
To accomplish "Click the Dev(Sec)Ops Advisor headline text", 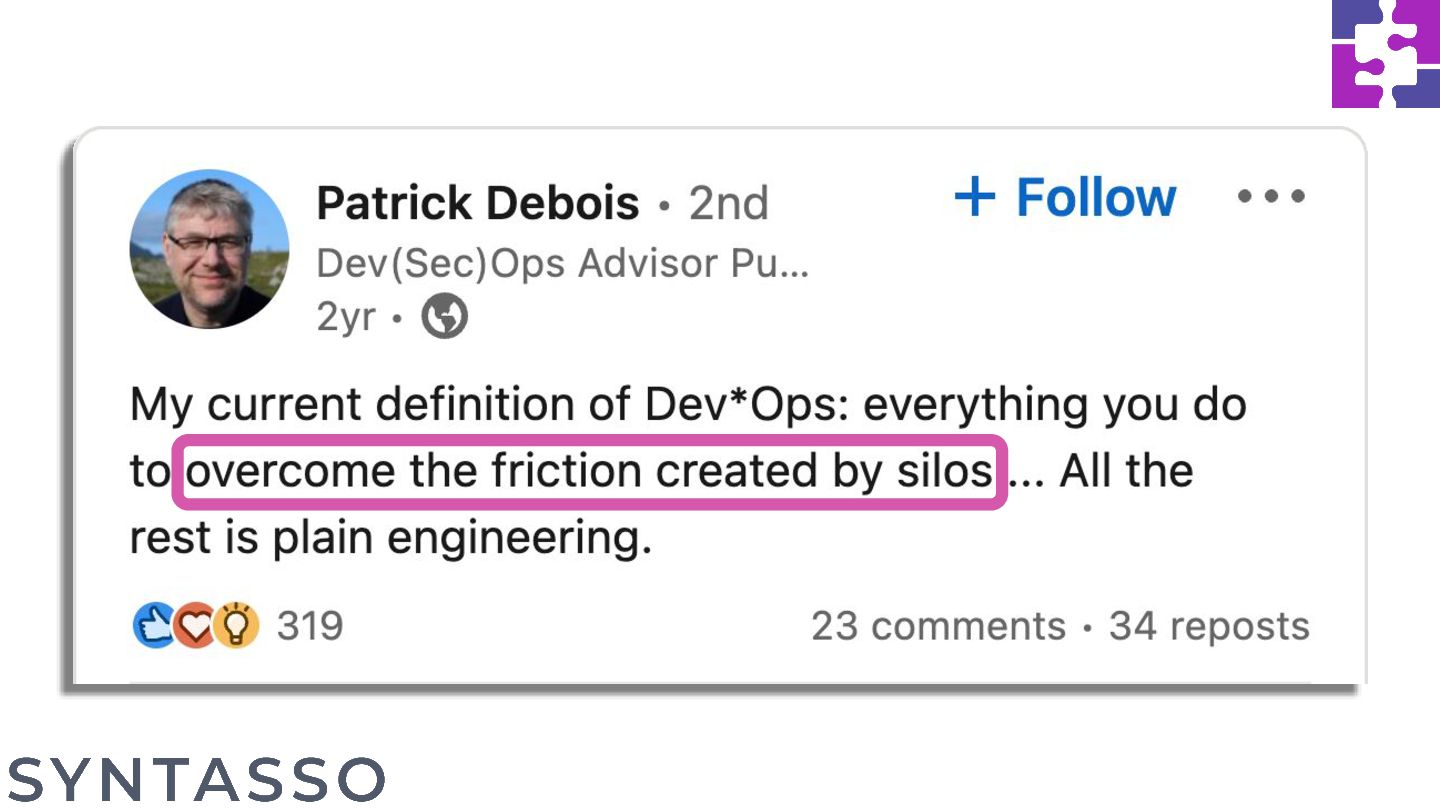I will [563, 264].
